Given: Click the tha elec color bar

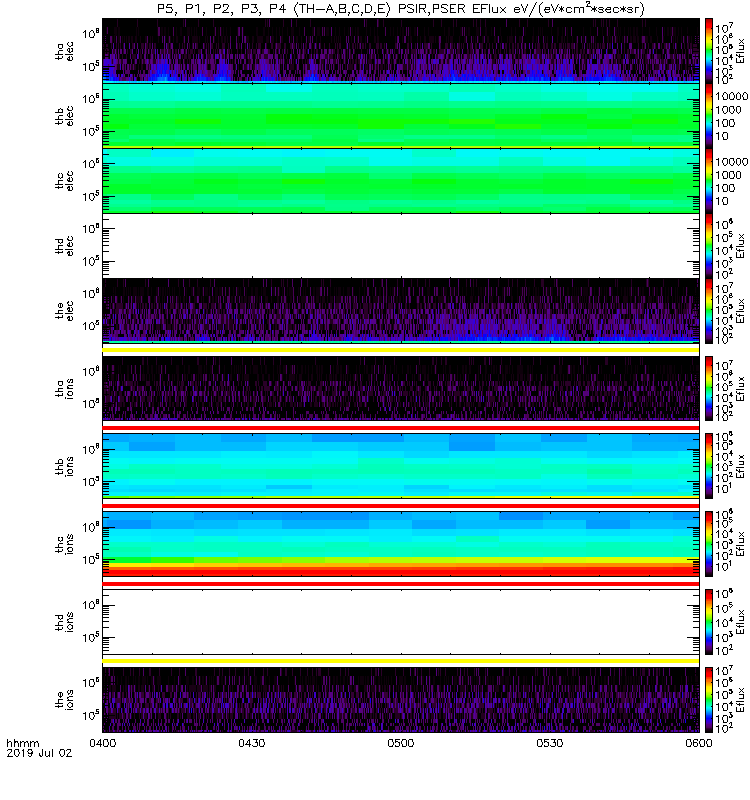Looking at the screenshot, I should pyautogui.click(x=709, y=51).
